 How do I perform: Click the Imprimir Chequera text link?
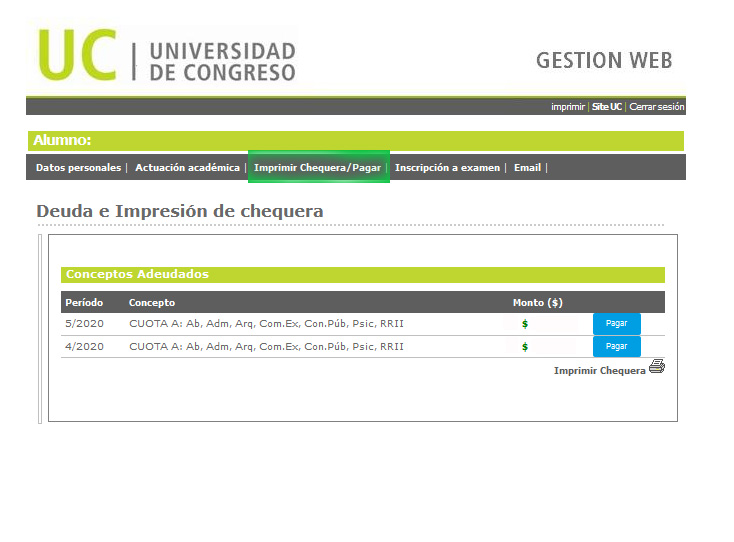coord(600,371)
